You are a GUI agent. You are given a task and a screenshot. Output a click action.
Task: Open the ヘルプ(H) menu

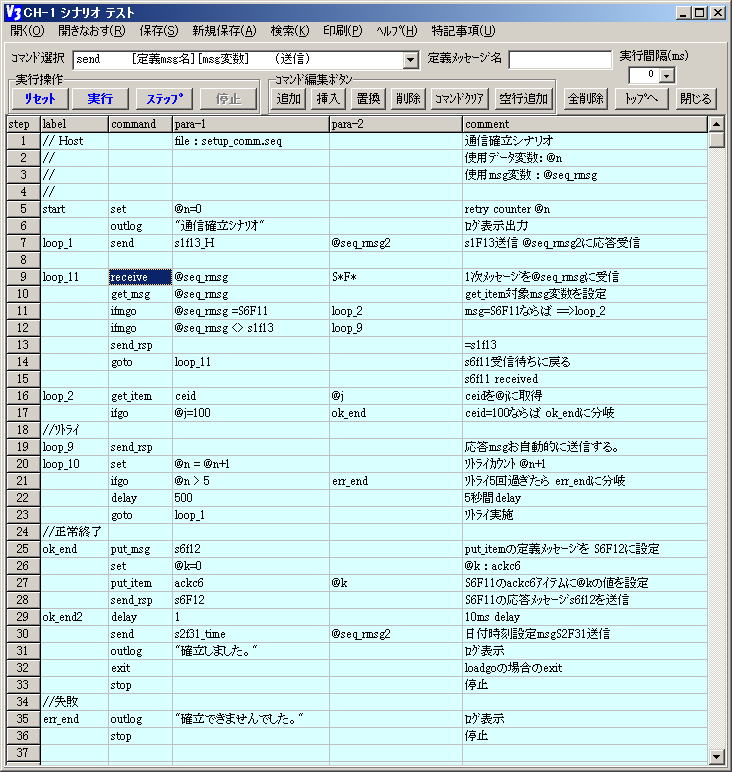[x=396, y=31]
